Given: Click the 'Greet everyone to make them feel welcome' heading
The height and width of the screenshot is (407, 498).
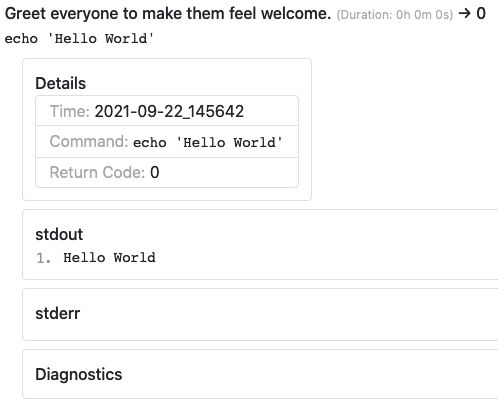Looking at the screenshot, I should [x=168, y=14].
